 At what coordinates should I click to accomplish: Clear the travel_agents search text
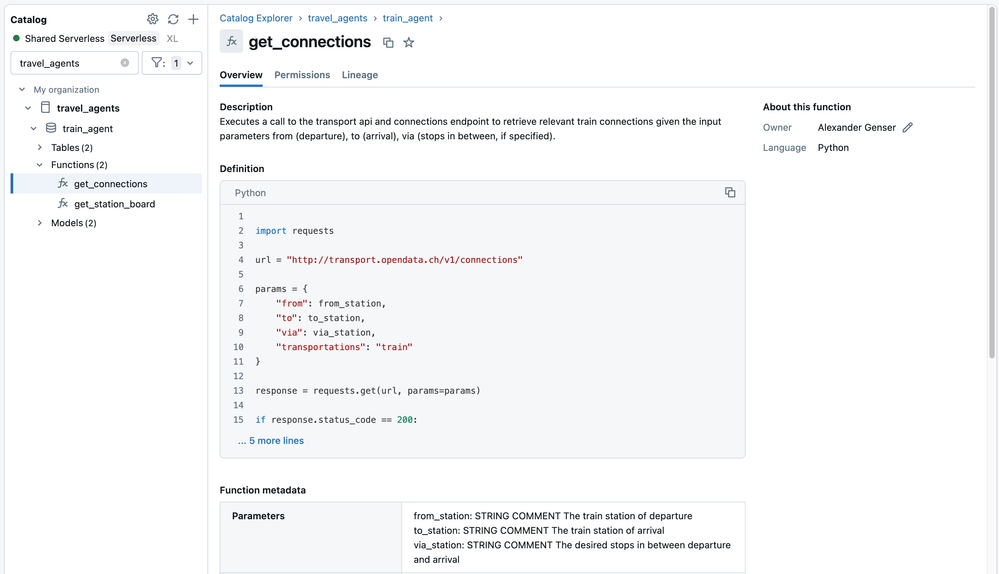coord(125,63)
